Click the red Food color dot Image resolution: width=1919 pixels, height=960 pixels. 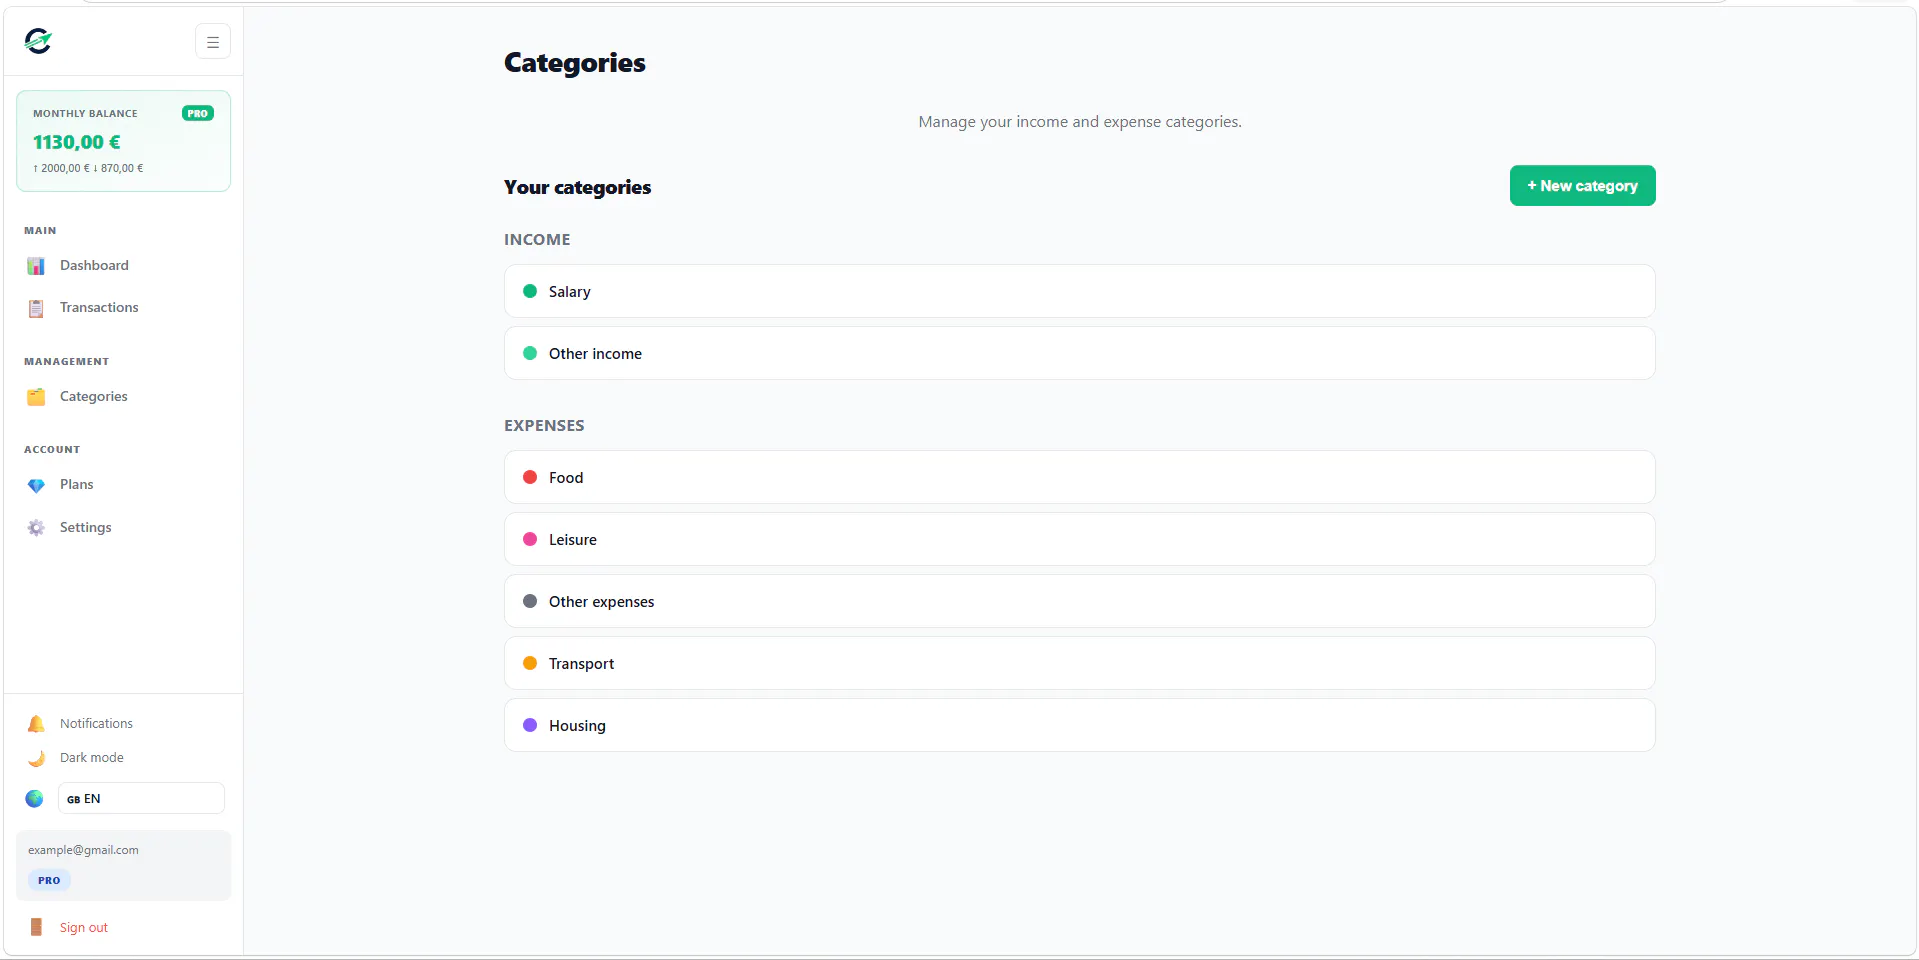pos(530,478)
